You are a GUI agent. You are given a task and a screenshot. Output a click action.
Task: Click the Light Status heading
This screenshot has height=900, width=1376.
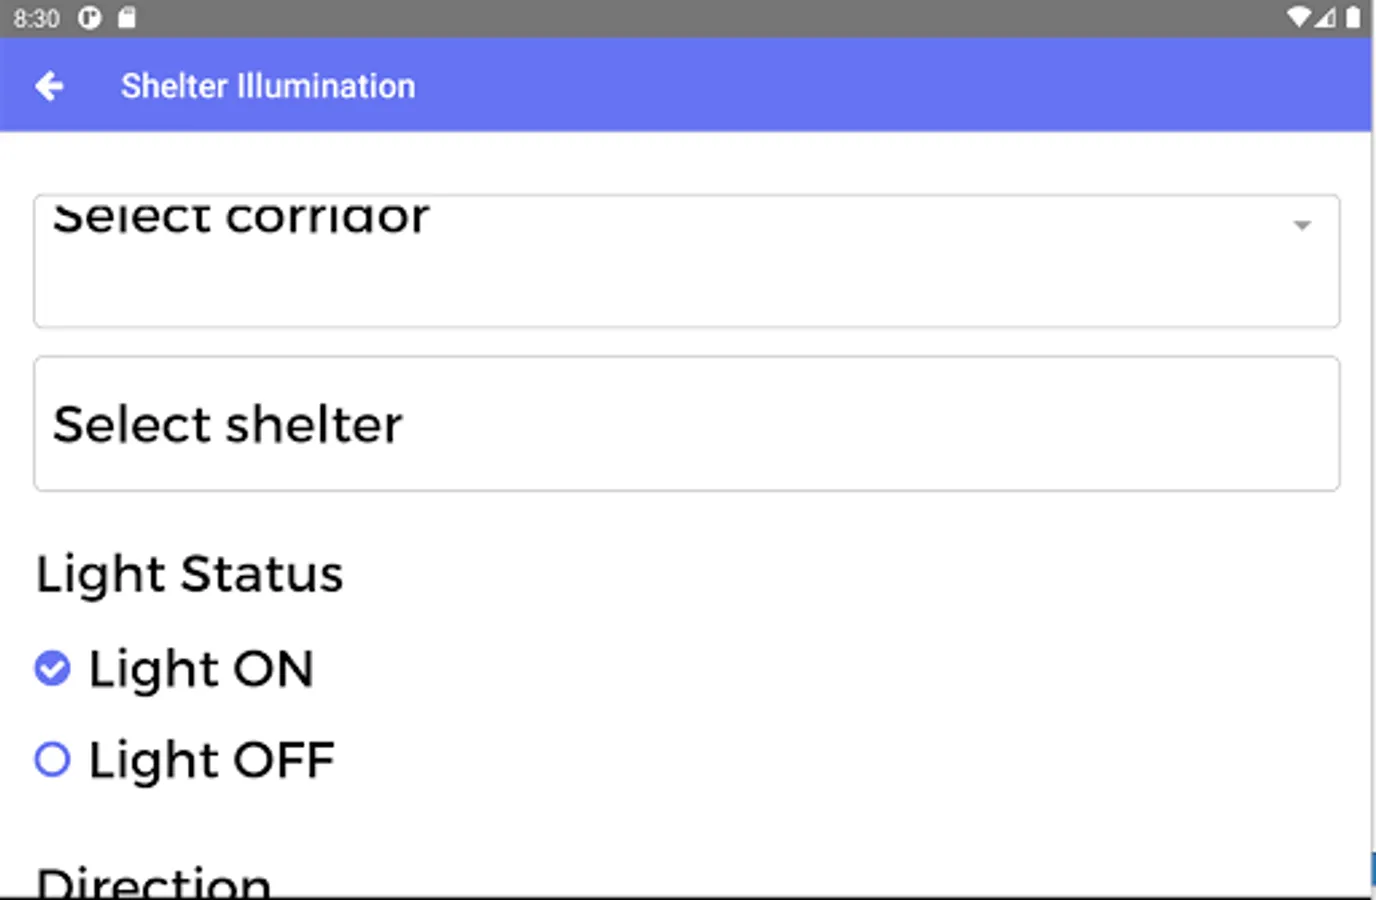click(x=190, y=574)
